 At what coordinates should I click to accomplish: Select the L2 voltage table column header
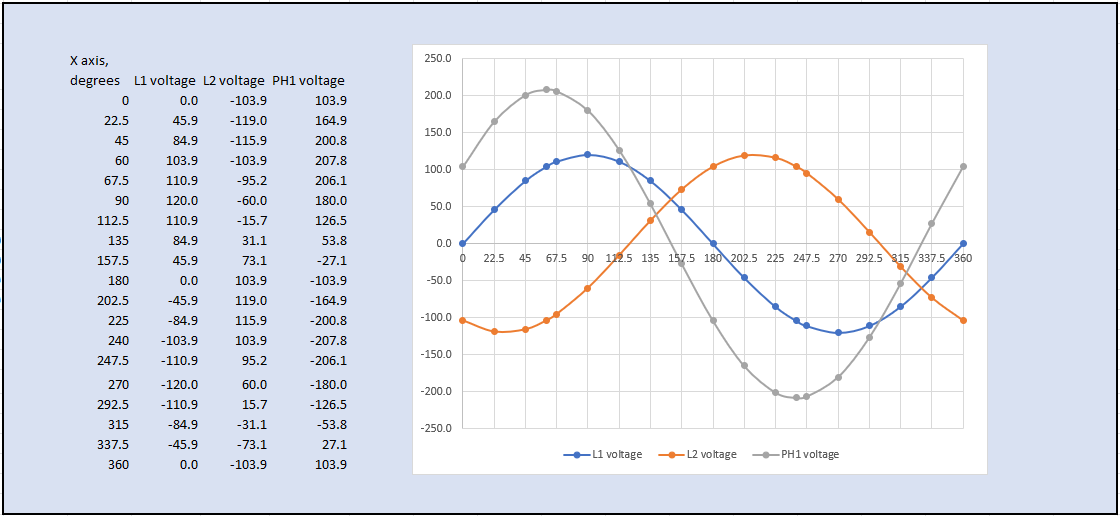coord(234,81)
